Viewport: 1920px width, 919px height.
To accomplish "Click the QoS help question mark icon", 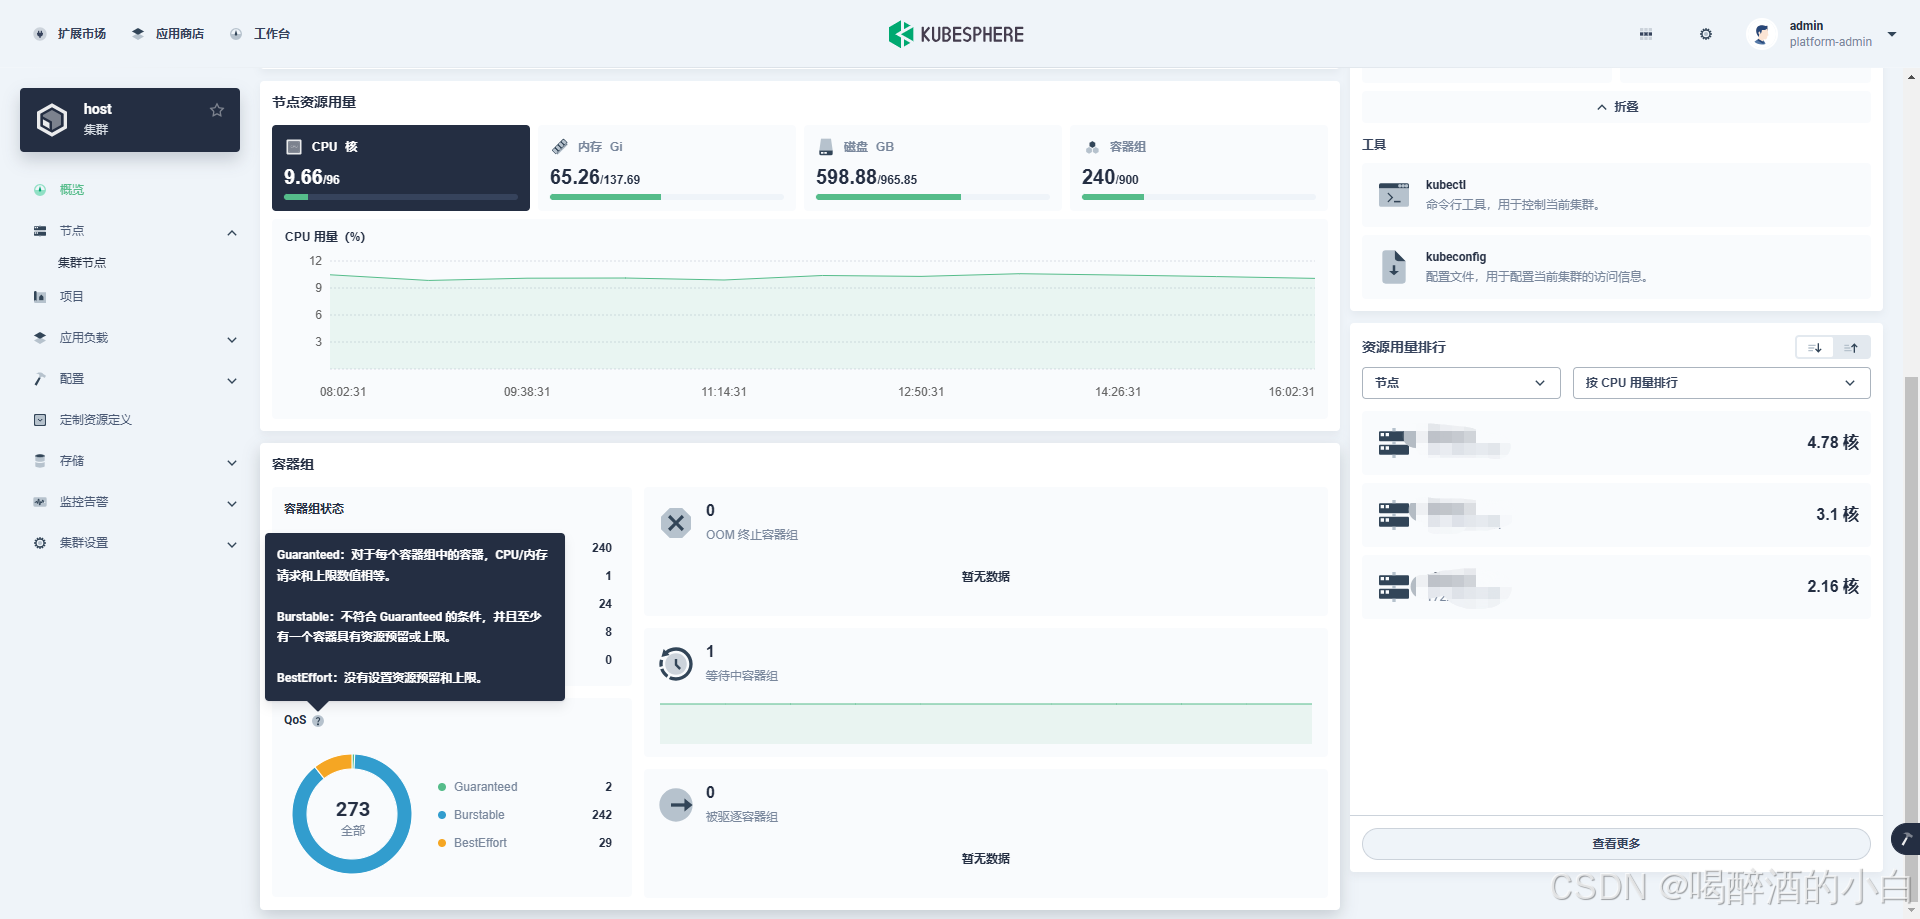I will (x=318, y=721).
